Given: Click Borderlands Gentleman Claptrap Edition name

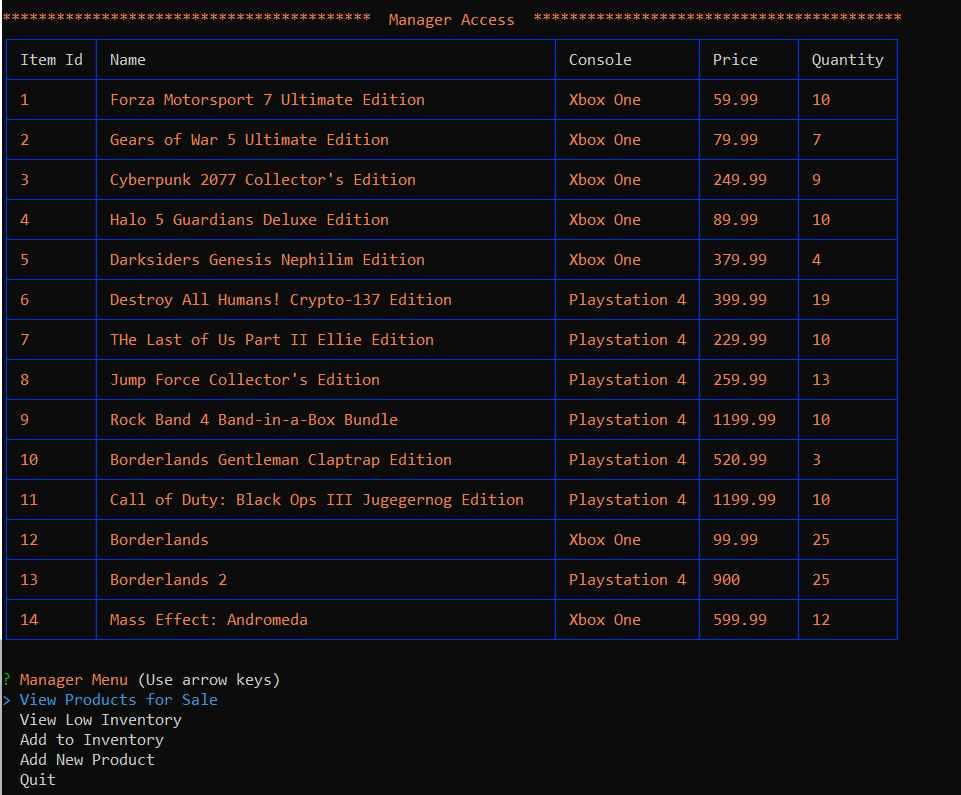Looking at the screenshot, I should [x=281, y=459].
